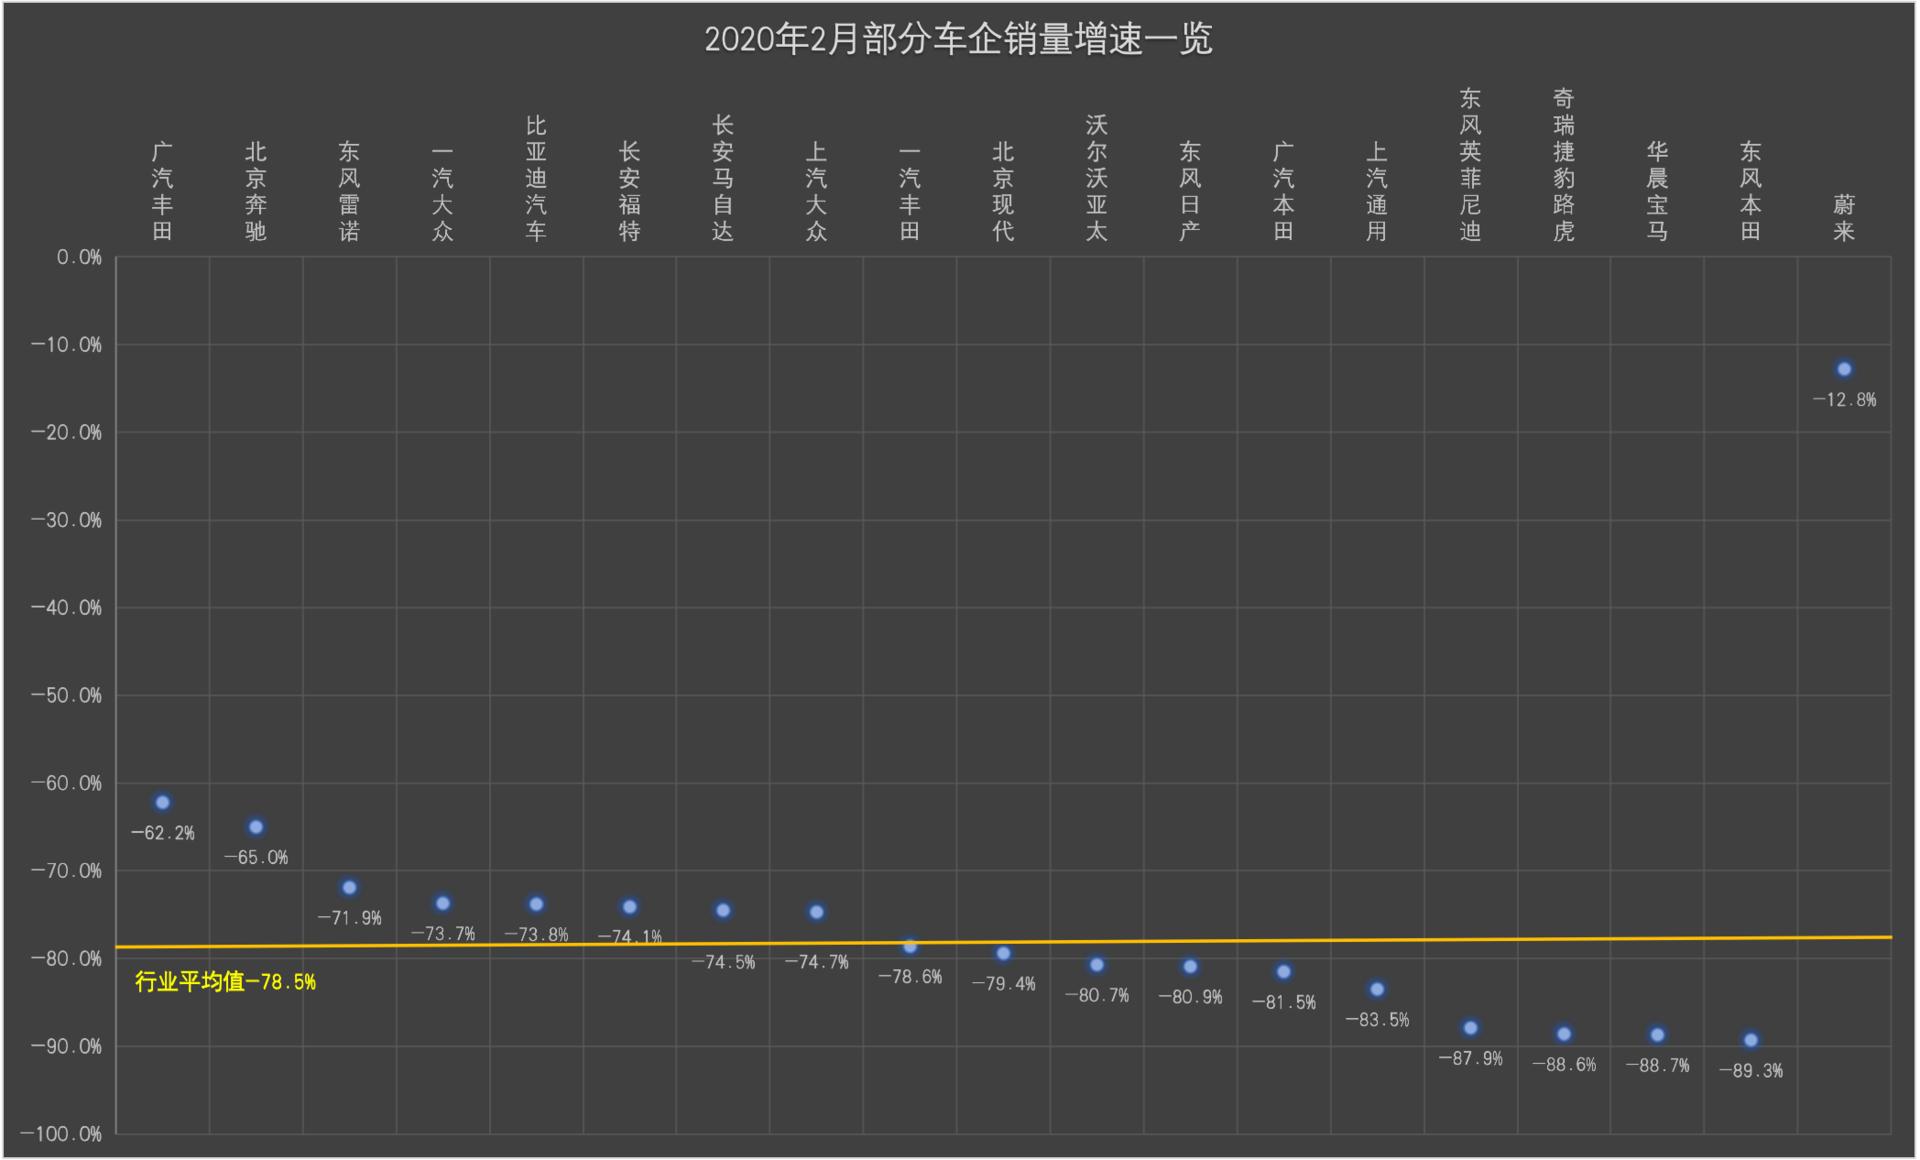Click the 蔚来 data point at -12.8%
This screenshot has height=1160, width=1920.
tap(1844, 369)
